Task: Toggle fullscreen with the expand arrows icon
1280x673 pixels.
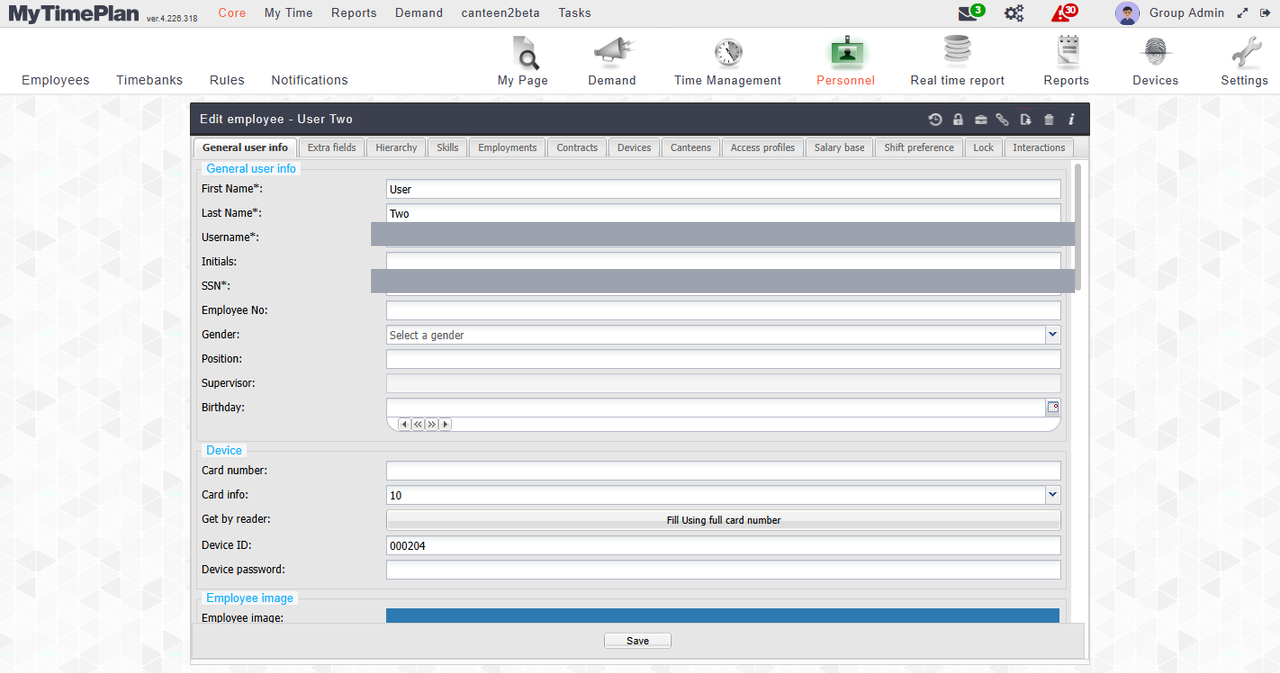Action: point(1243,13)
